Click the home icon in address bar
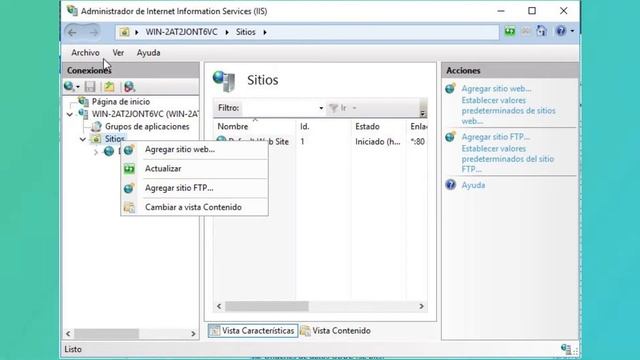 point(541,31)
